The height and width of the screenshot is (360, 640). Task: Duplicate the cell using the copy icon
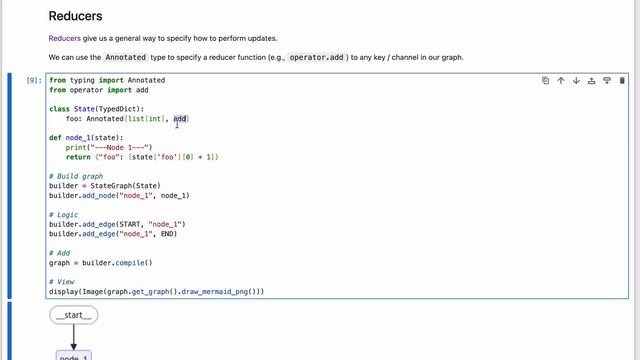pyautogui.click(x=545, y=80)
